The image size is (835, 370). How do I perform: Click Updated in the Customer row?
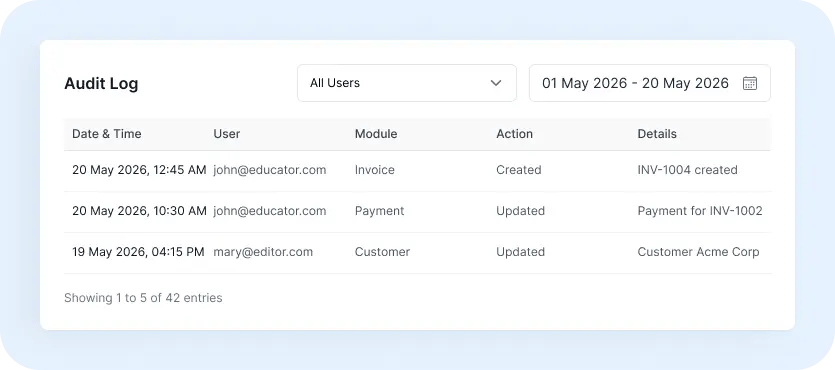(x=520, y=252)
